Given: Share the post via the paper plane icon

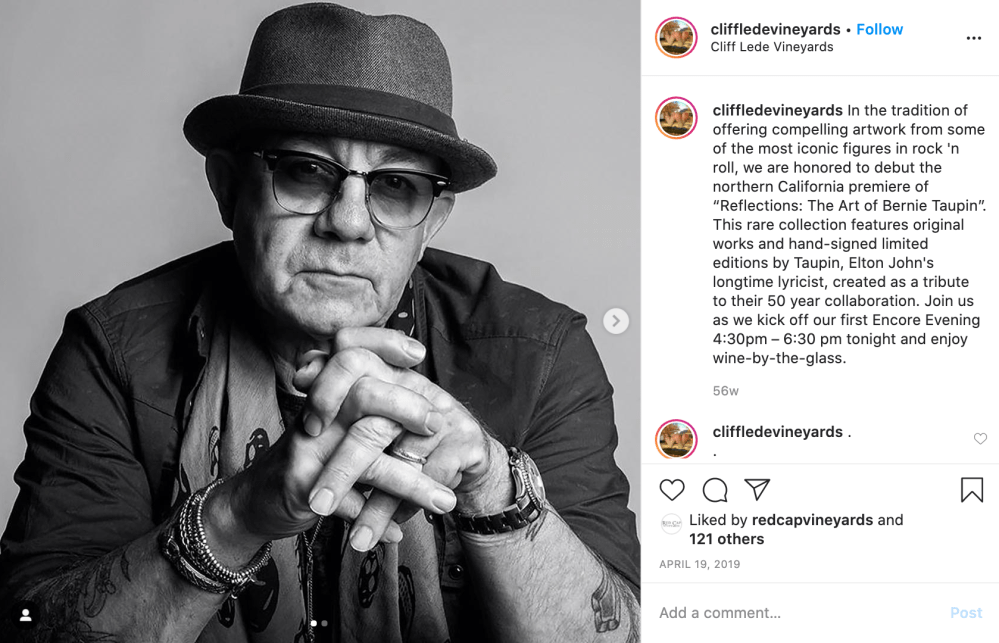Looking at the screenshot, I should pyautogui.click(x=757, y=489).
